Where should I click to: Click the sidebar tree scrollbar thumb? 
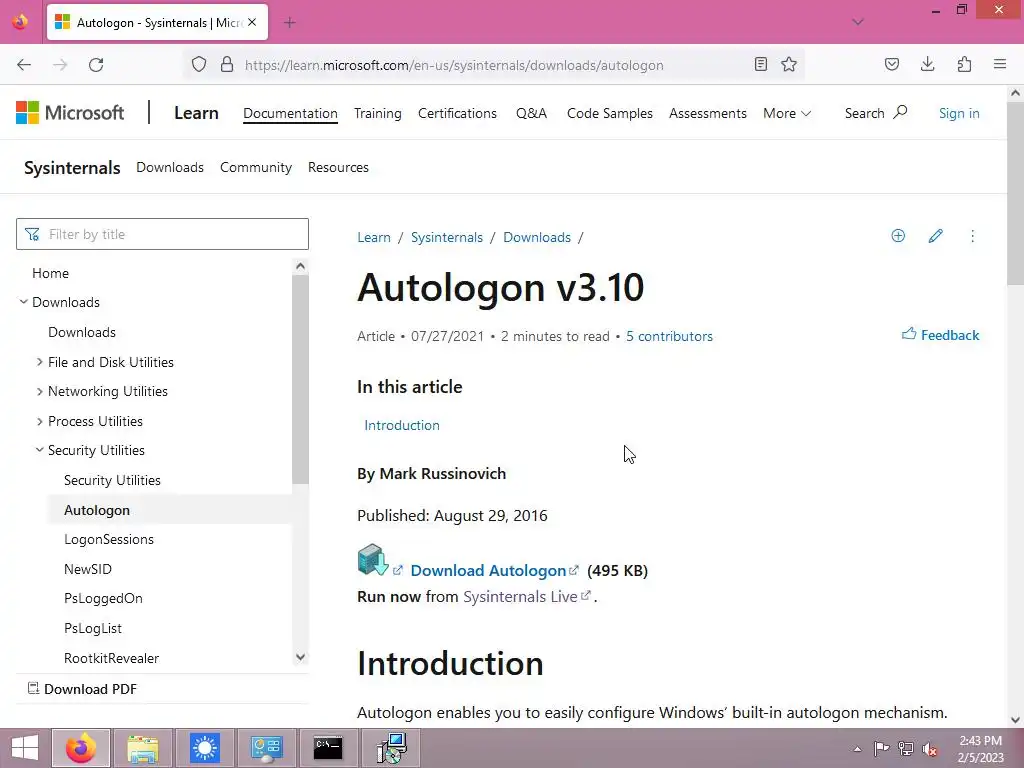tap(300, 379)
